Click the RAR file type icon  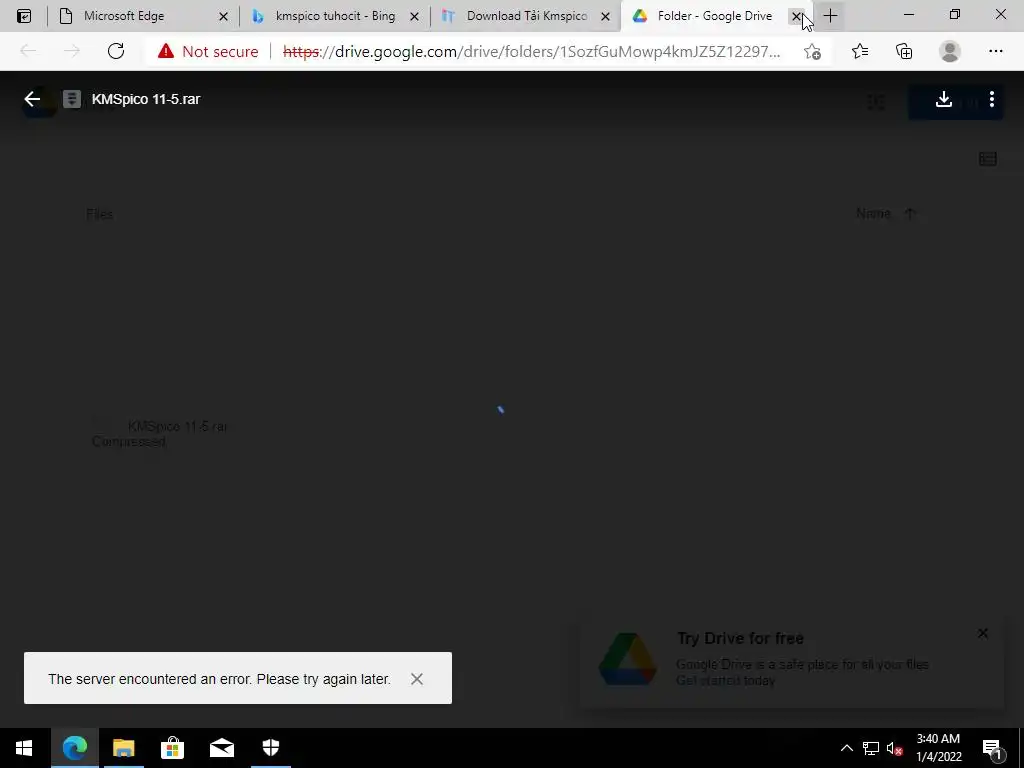71,99
